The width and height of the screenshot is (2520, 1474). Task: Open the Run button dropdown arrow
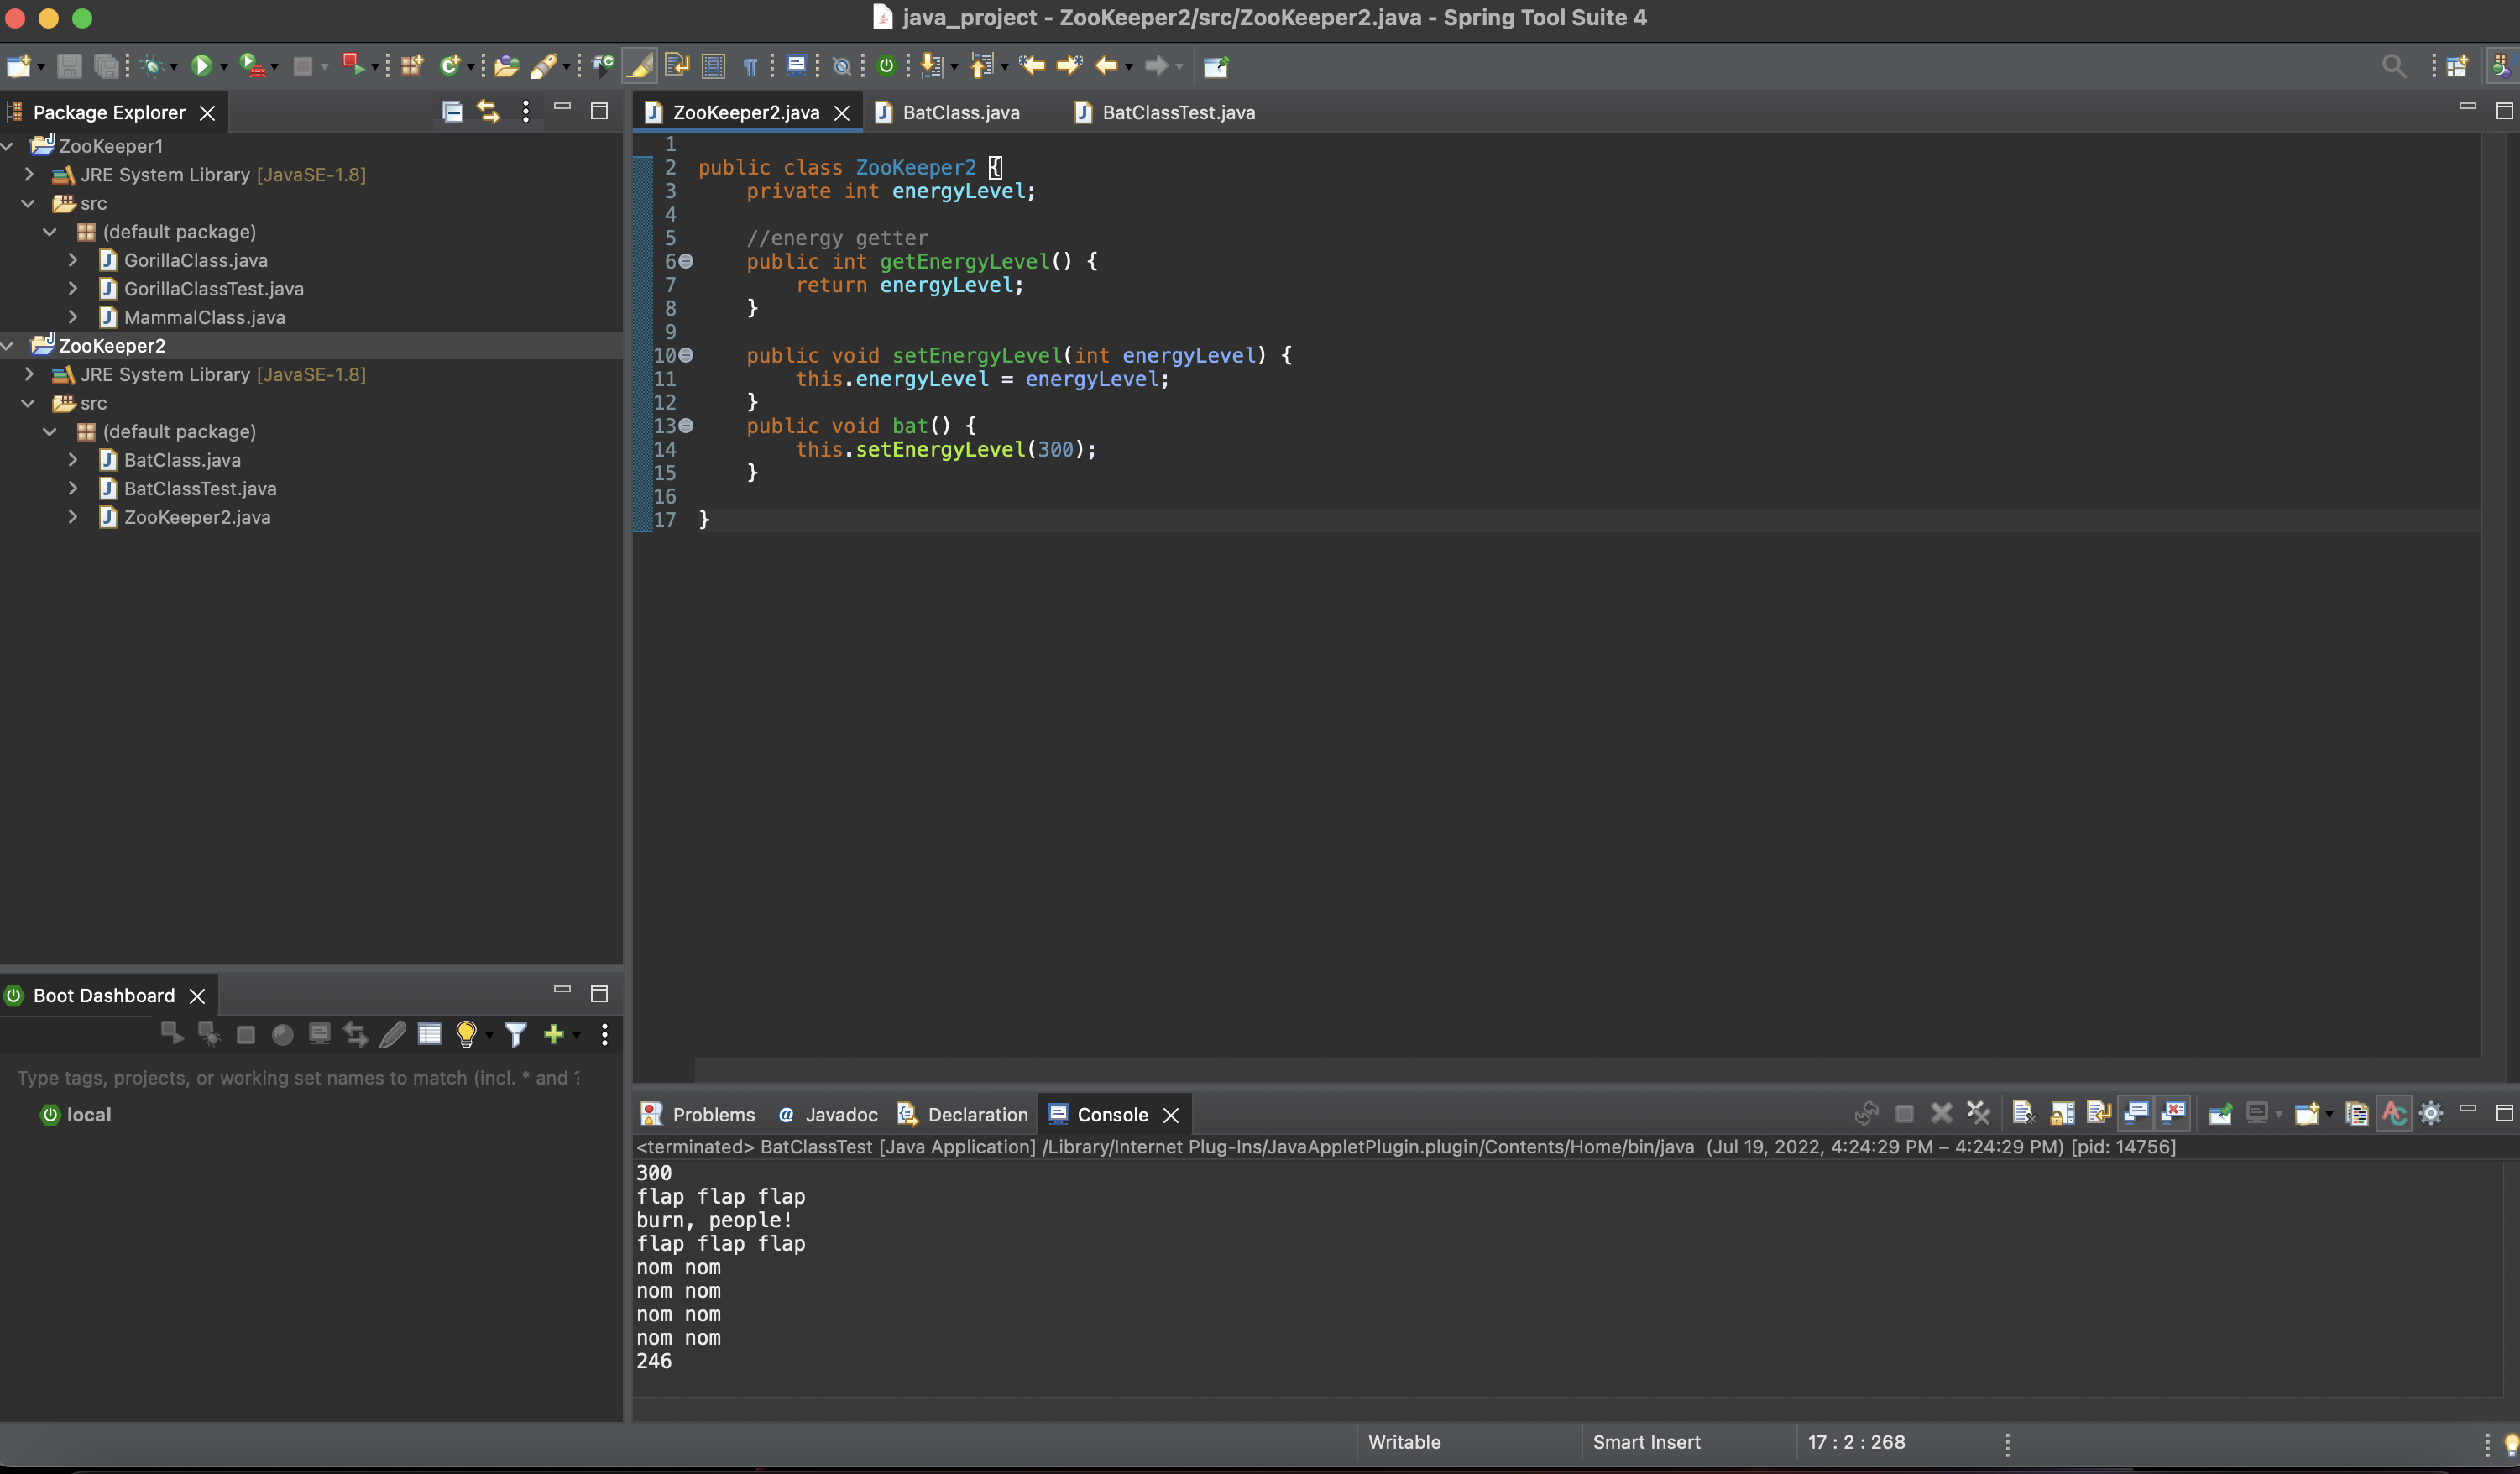(x=224, y=67)
